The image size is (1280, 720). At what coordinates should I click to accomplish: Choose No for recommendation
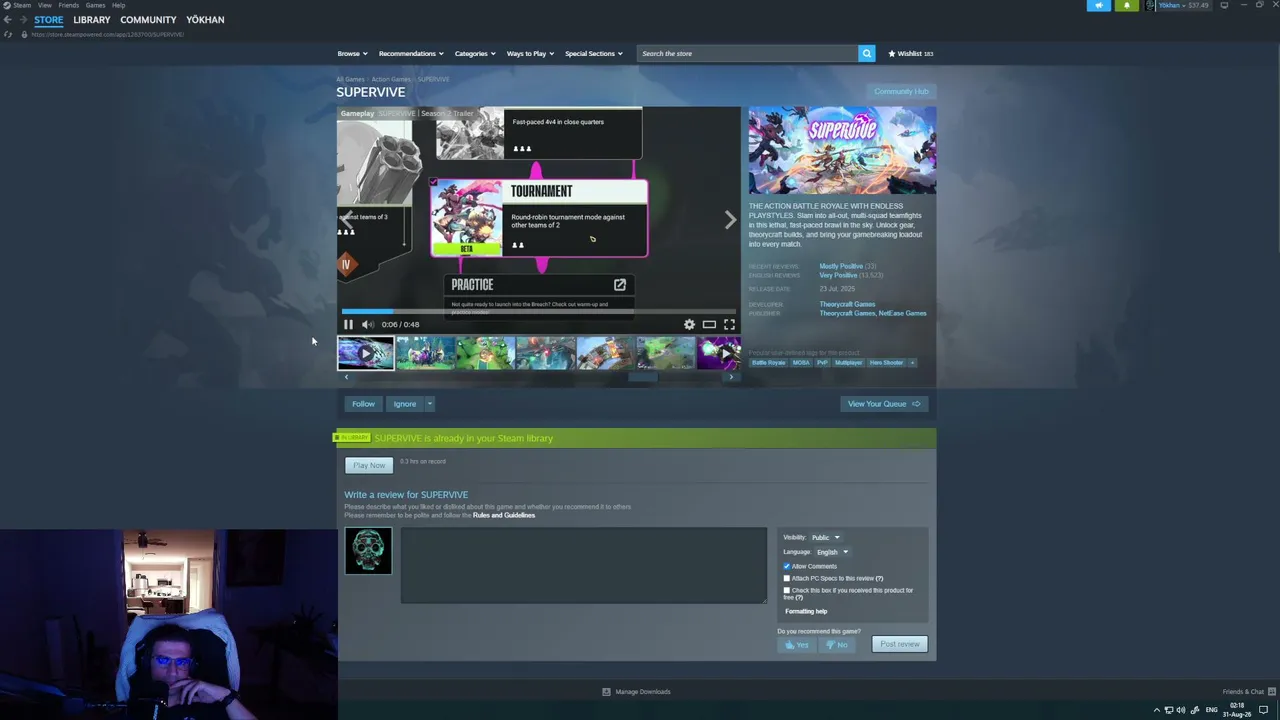point(836,645)
